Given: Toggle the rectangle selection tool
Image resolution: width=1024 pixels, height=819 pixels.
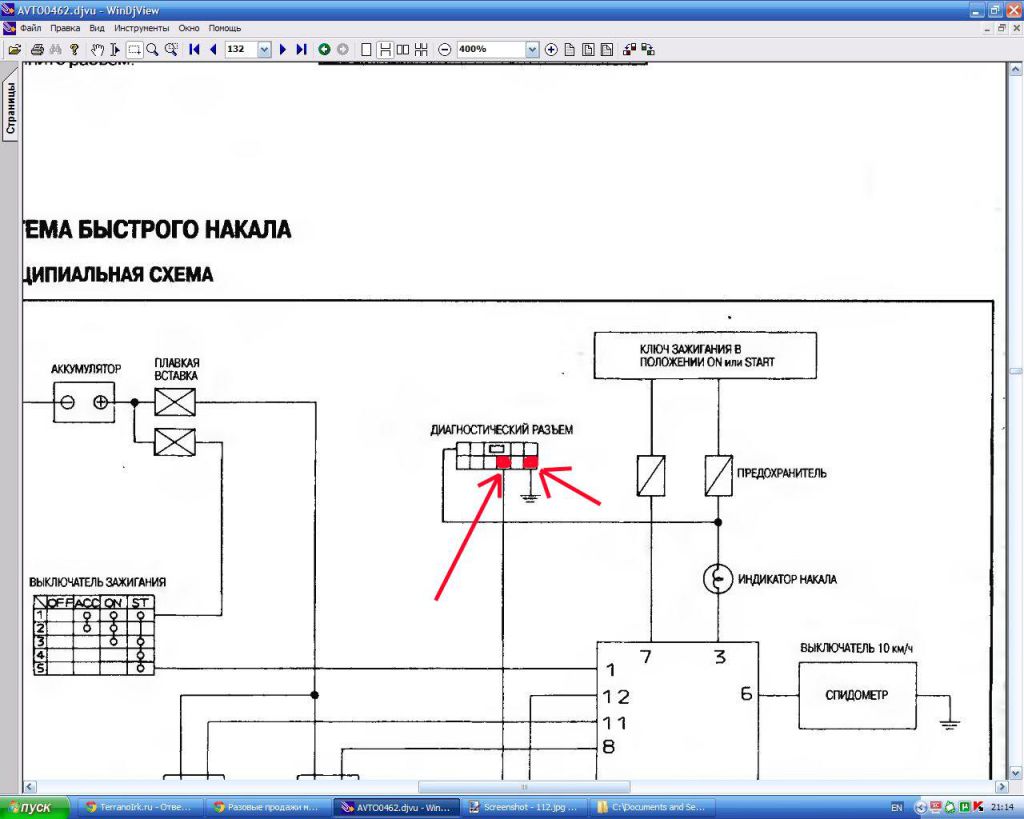Looking at the screenshot, I should 133,49.
